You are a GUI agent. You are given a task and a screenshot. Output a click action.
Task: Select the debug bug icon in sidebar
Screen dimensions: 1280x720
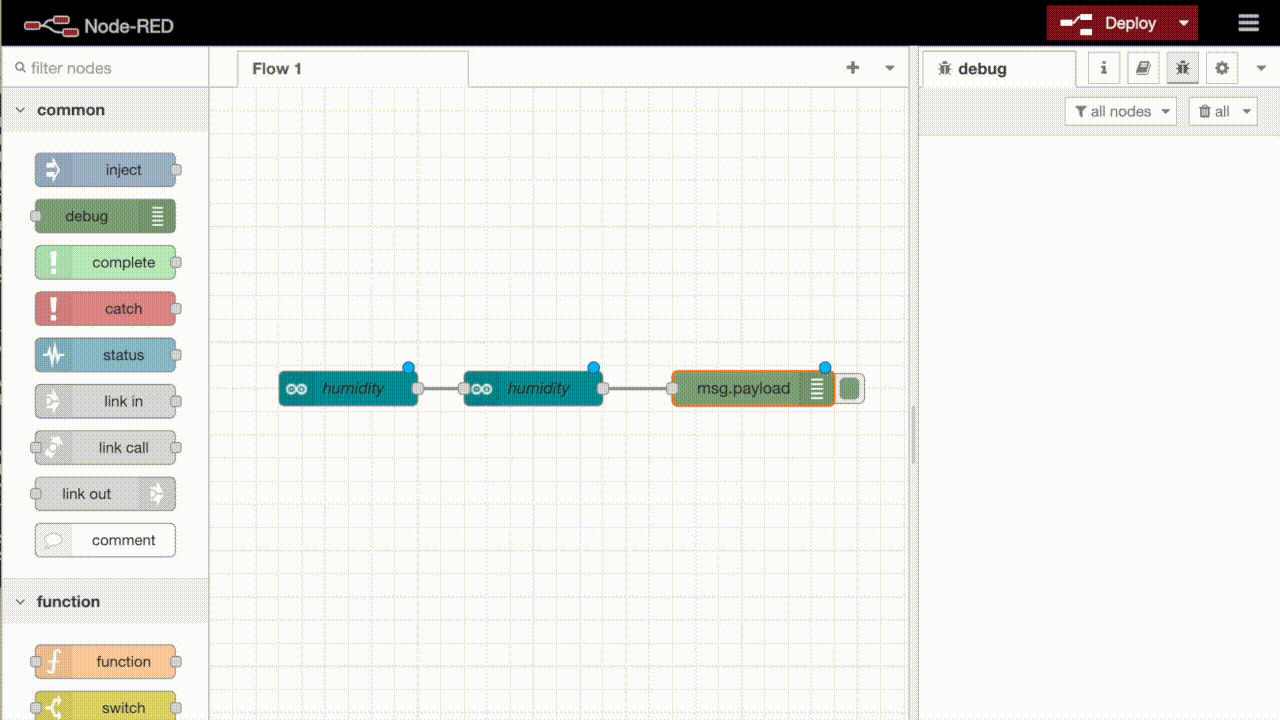click(x=1182, y=67)
